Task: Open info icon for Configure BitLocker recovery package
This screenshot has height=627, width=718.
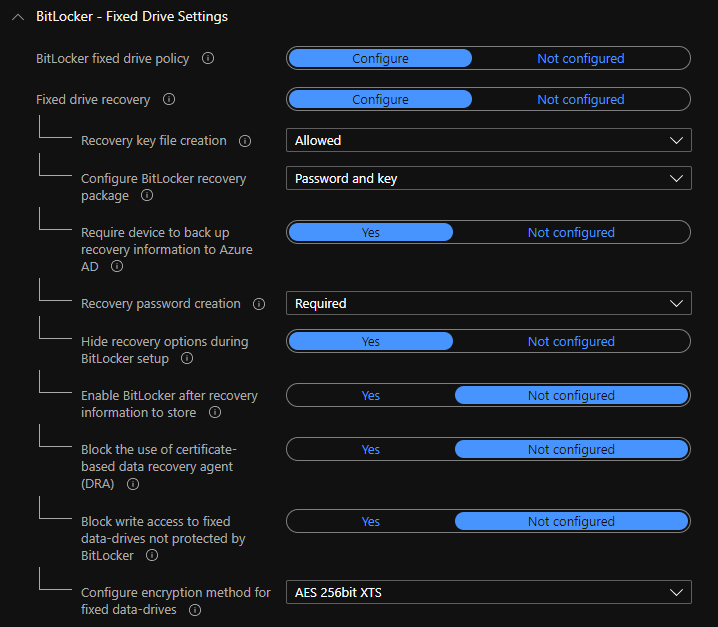Action: pos(147,195)
